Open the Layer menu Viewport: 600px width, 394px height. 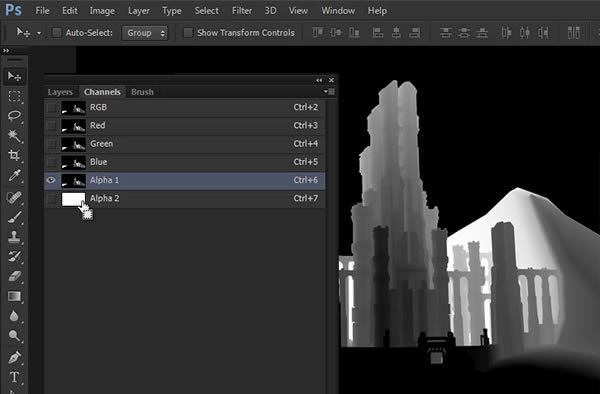[x=139, y=11]
